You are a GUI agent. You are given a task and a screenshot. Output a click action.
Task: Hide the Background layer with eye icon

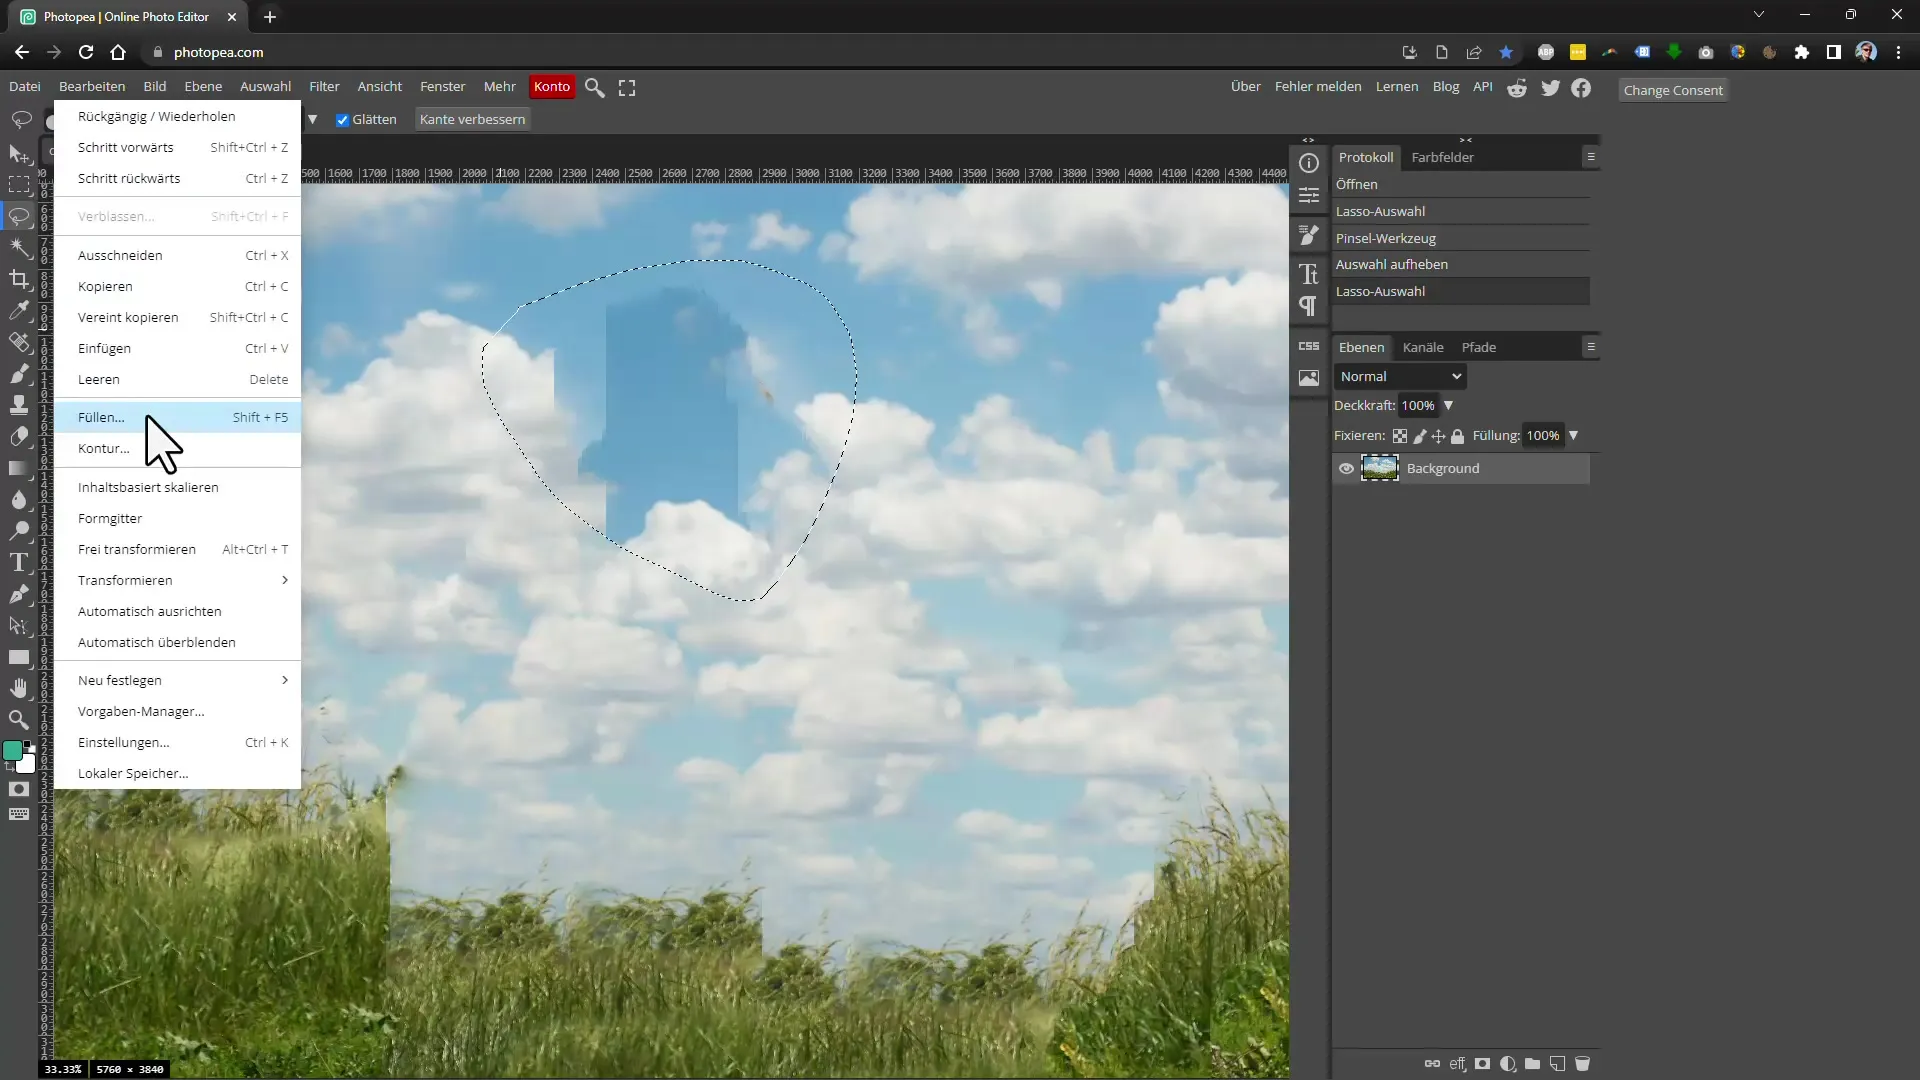coord(1346,468)
